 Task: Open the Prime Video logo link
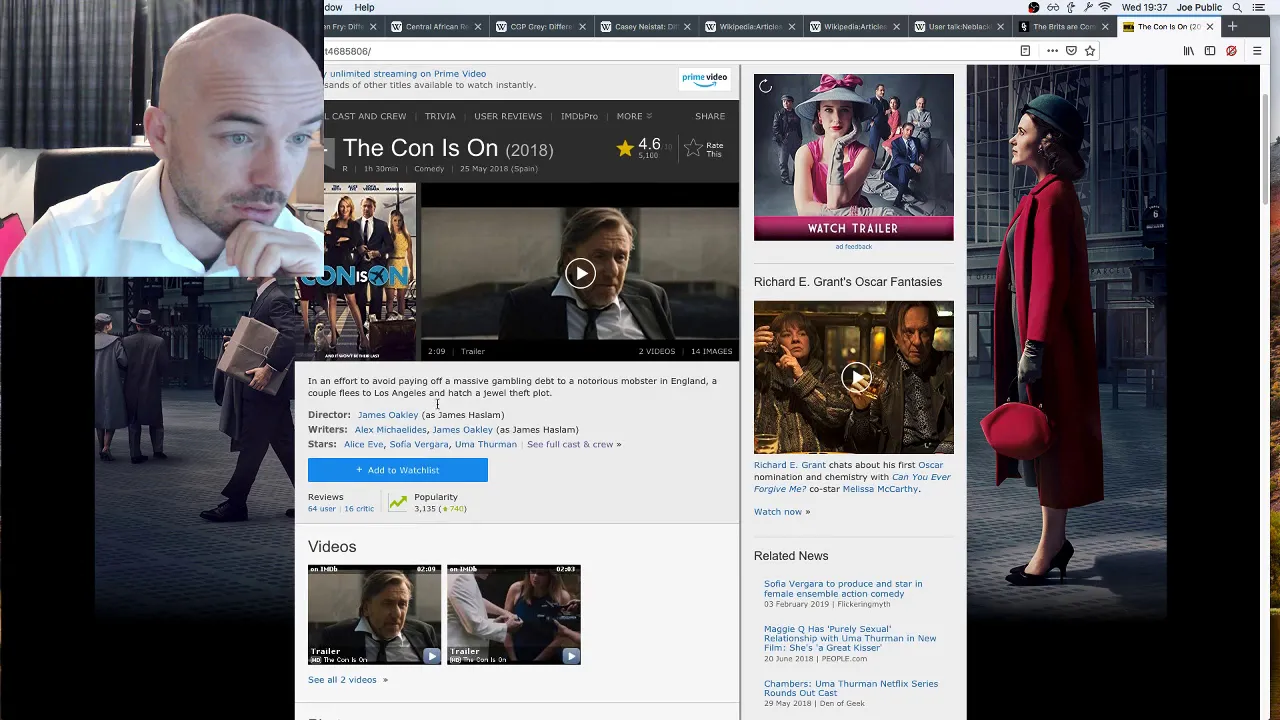[704, 79]
